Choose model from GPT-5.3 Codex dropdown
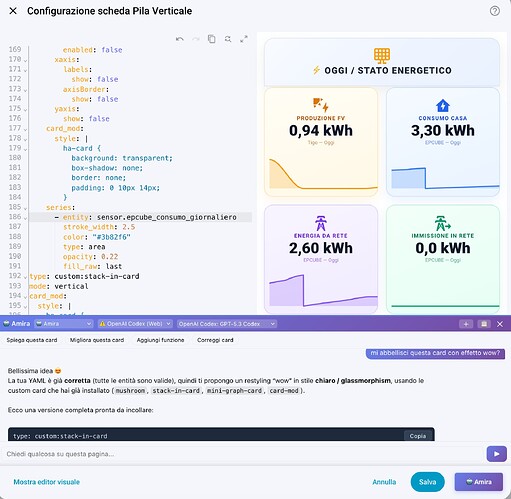 (x=227, y=324)
